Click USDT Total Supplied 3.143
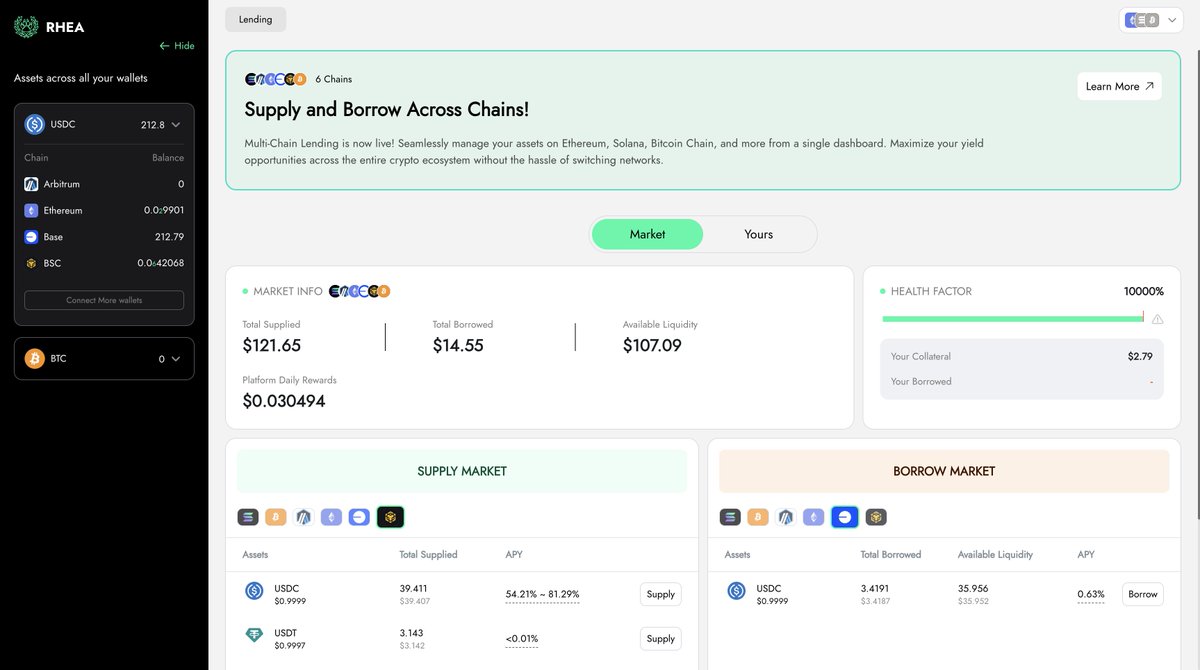 click(411, 632)
